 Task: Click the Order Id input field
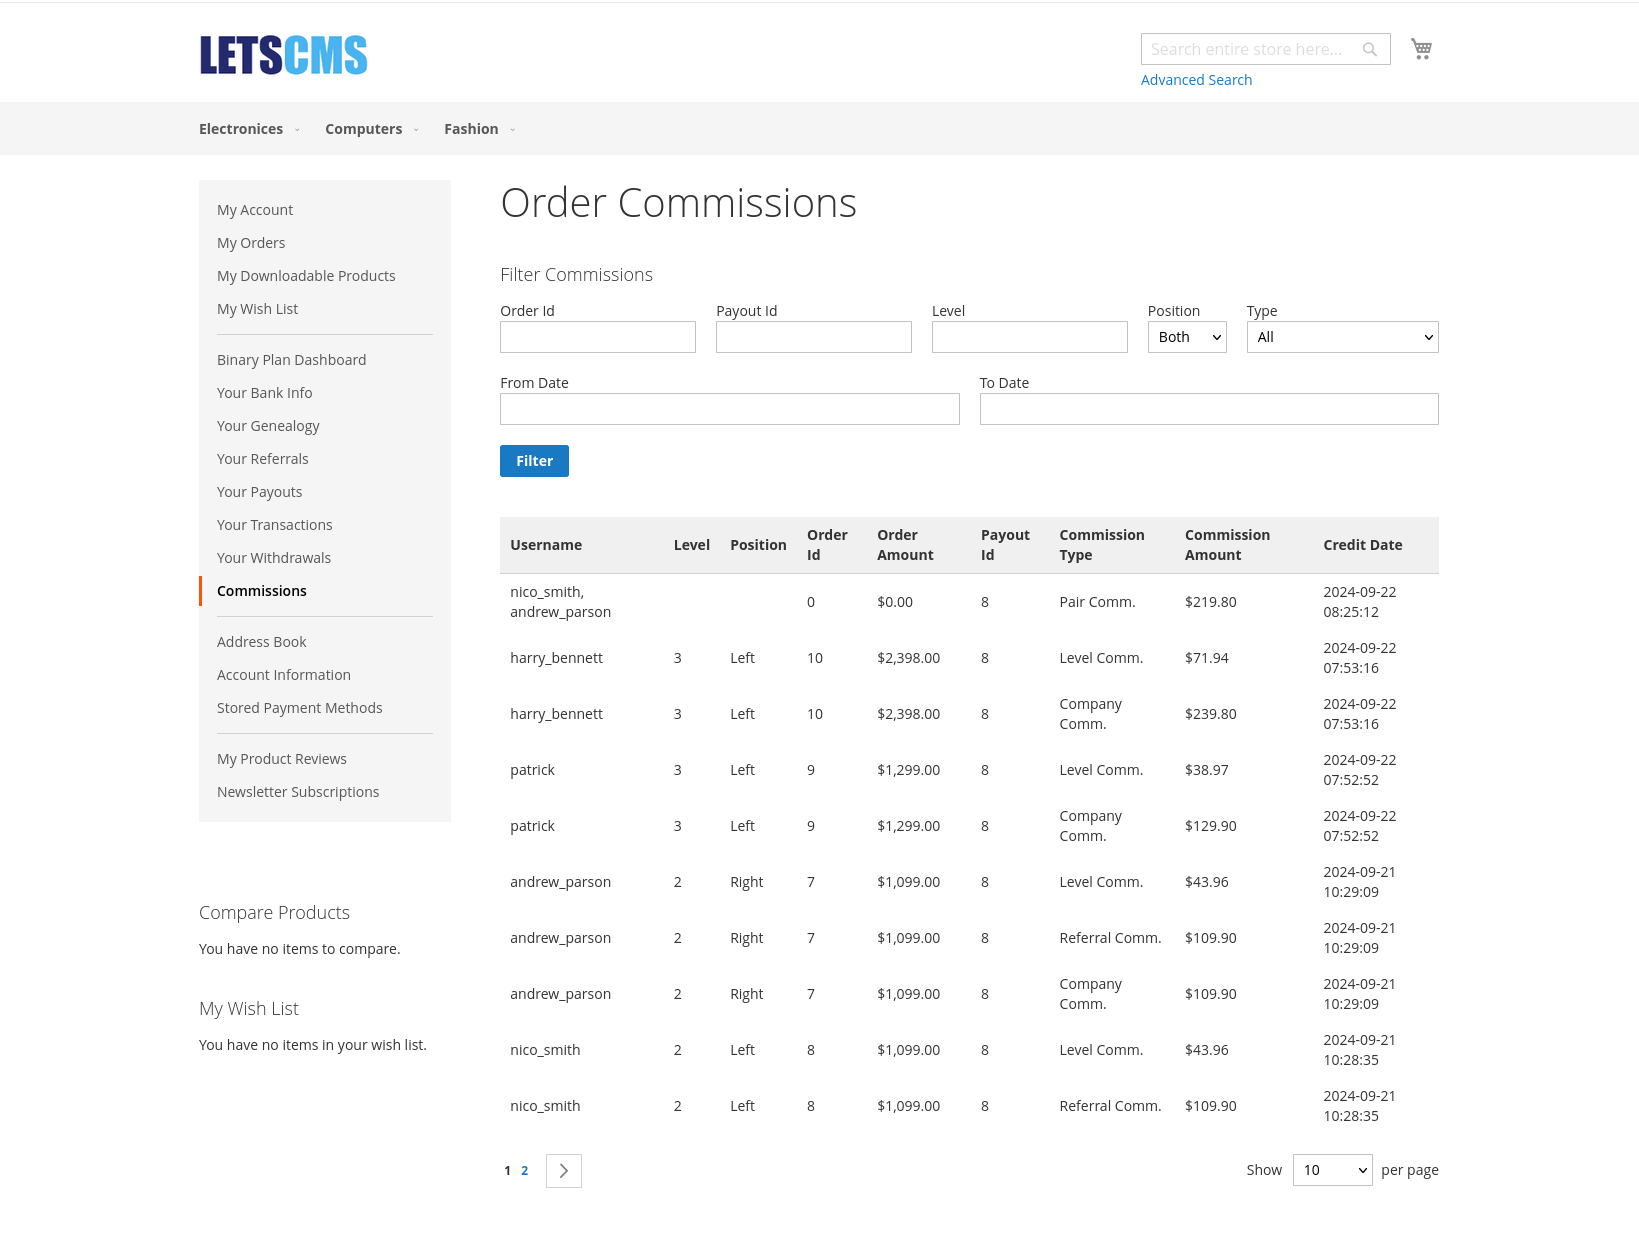click(597, 337)
